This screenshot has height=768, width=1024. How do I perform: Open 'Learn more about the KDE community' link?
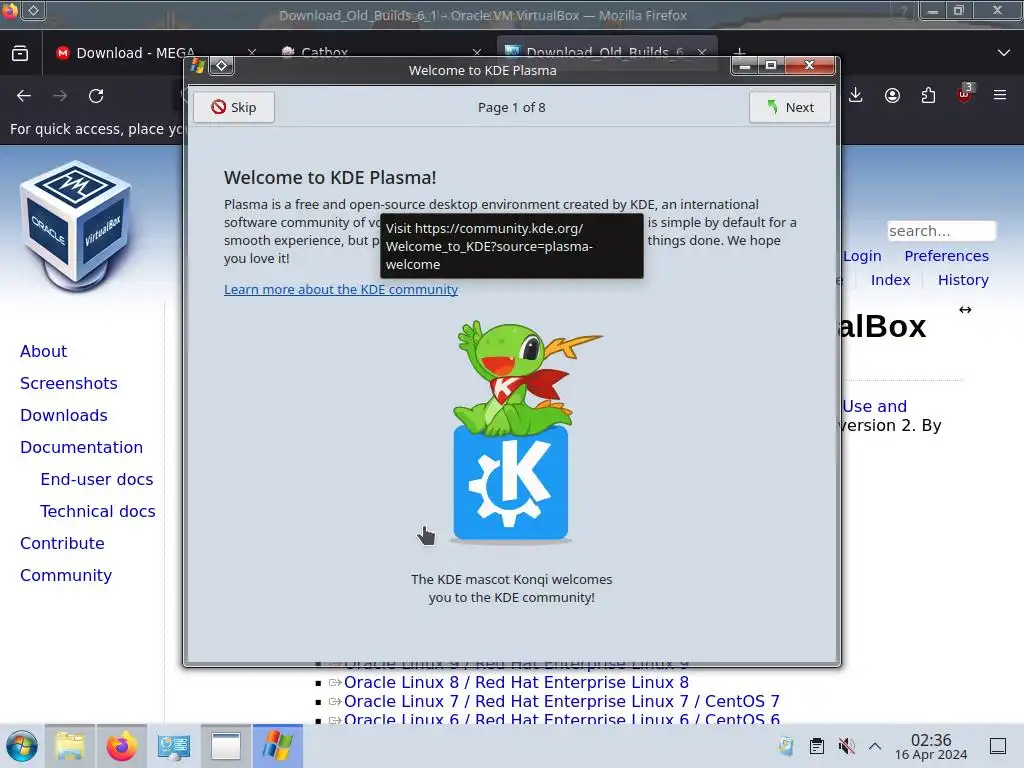coord(341,289)
